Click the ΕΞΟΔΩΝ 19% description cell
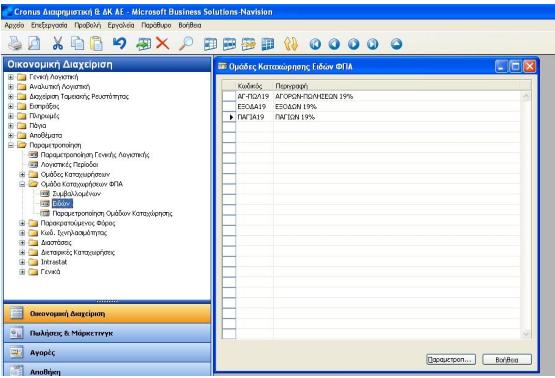 point(397,107)
